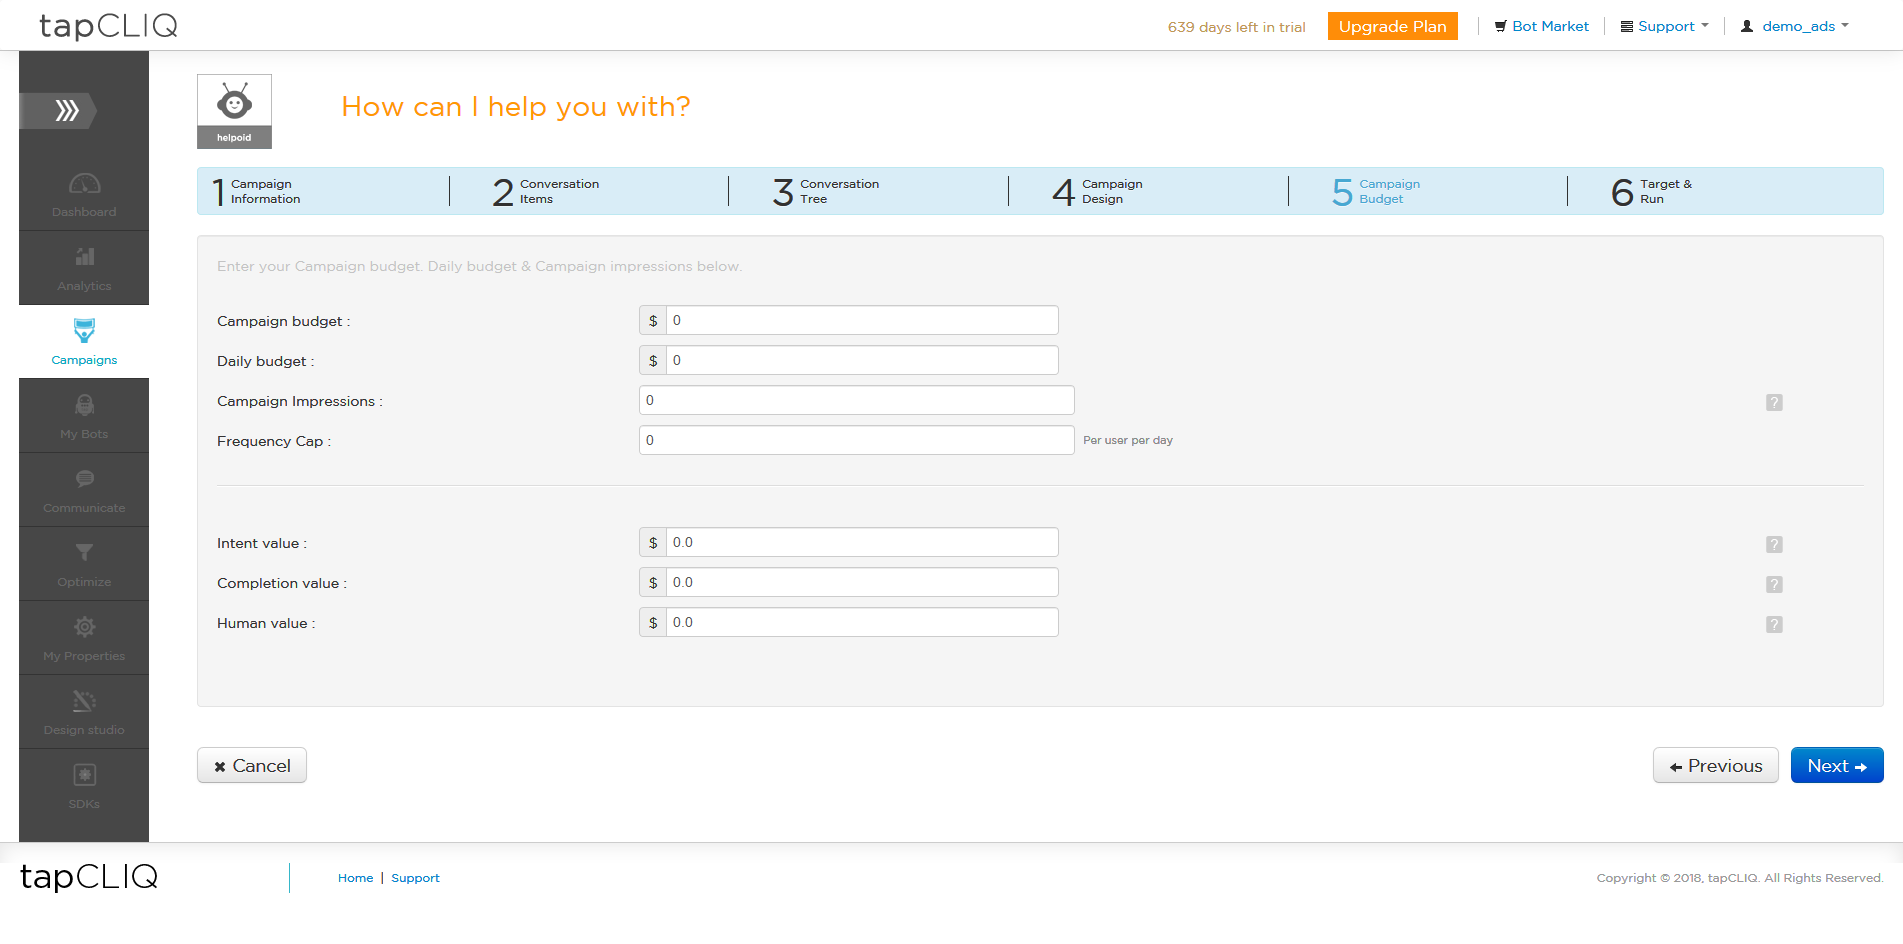Go to step 1 Campaign Information
This screenshot has height=944, width=1903.
click(258, 191)
